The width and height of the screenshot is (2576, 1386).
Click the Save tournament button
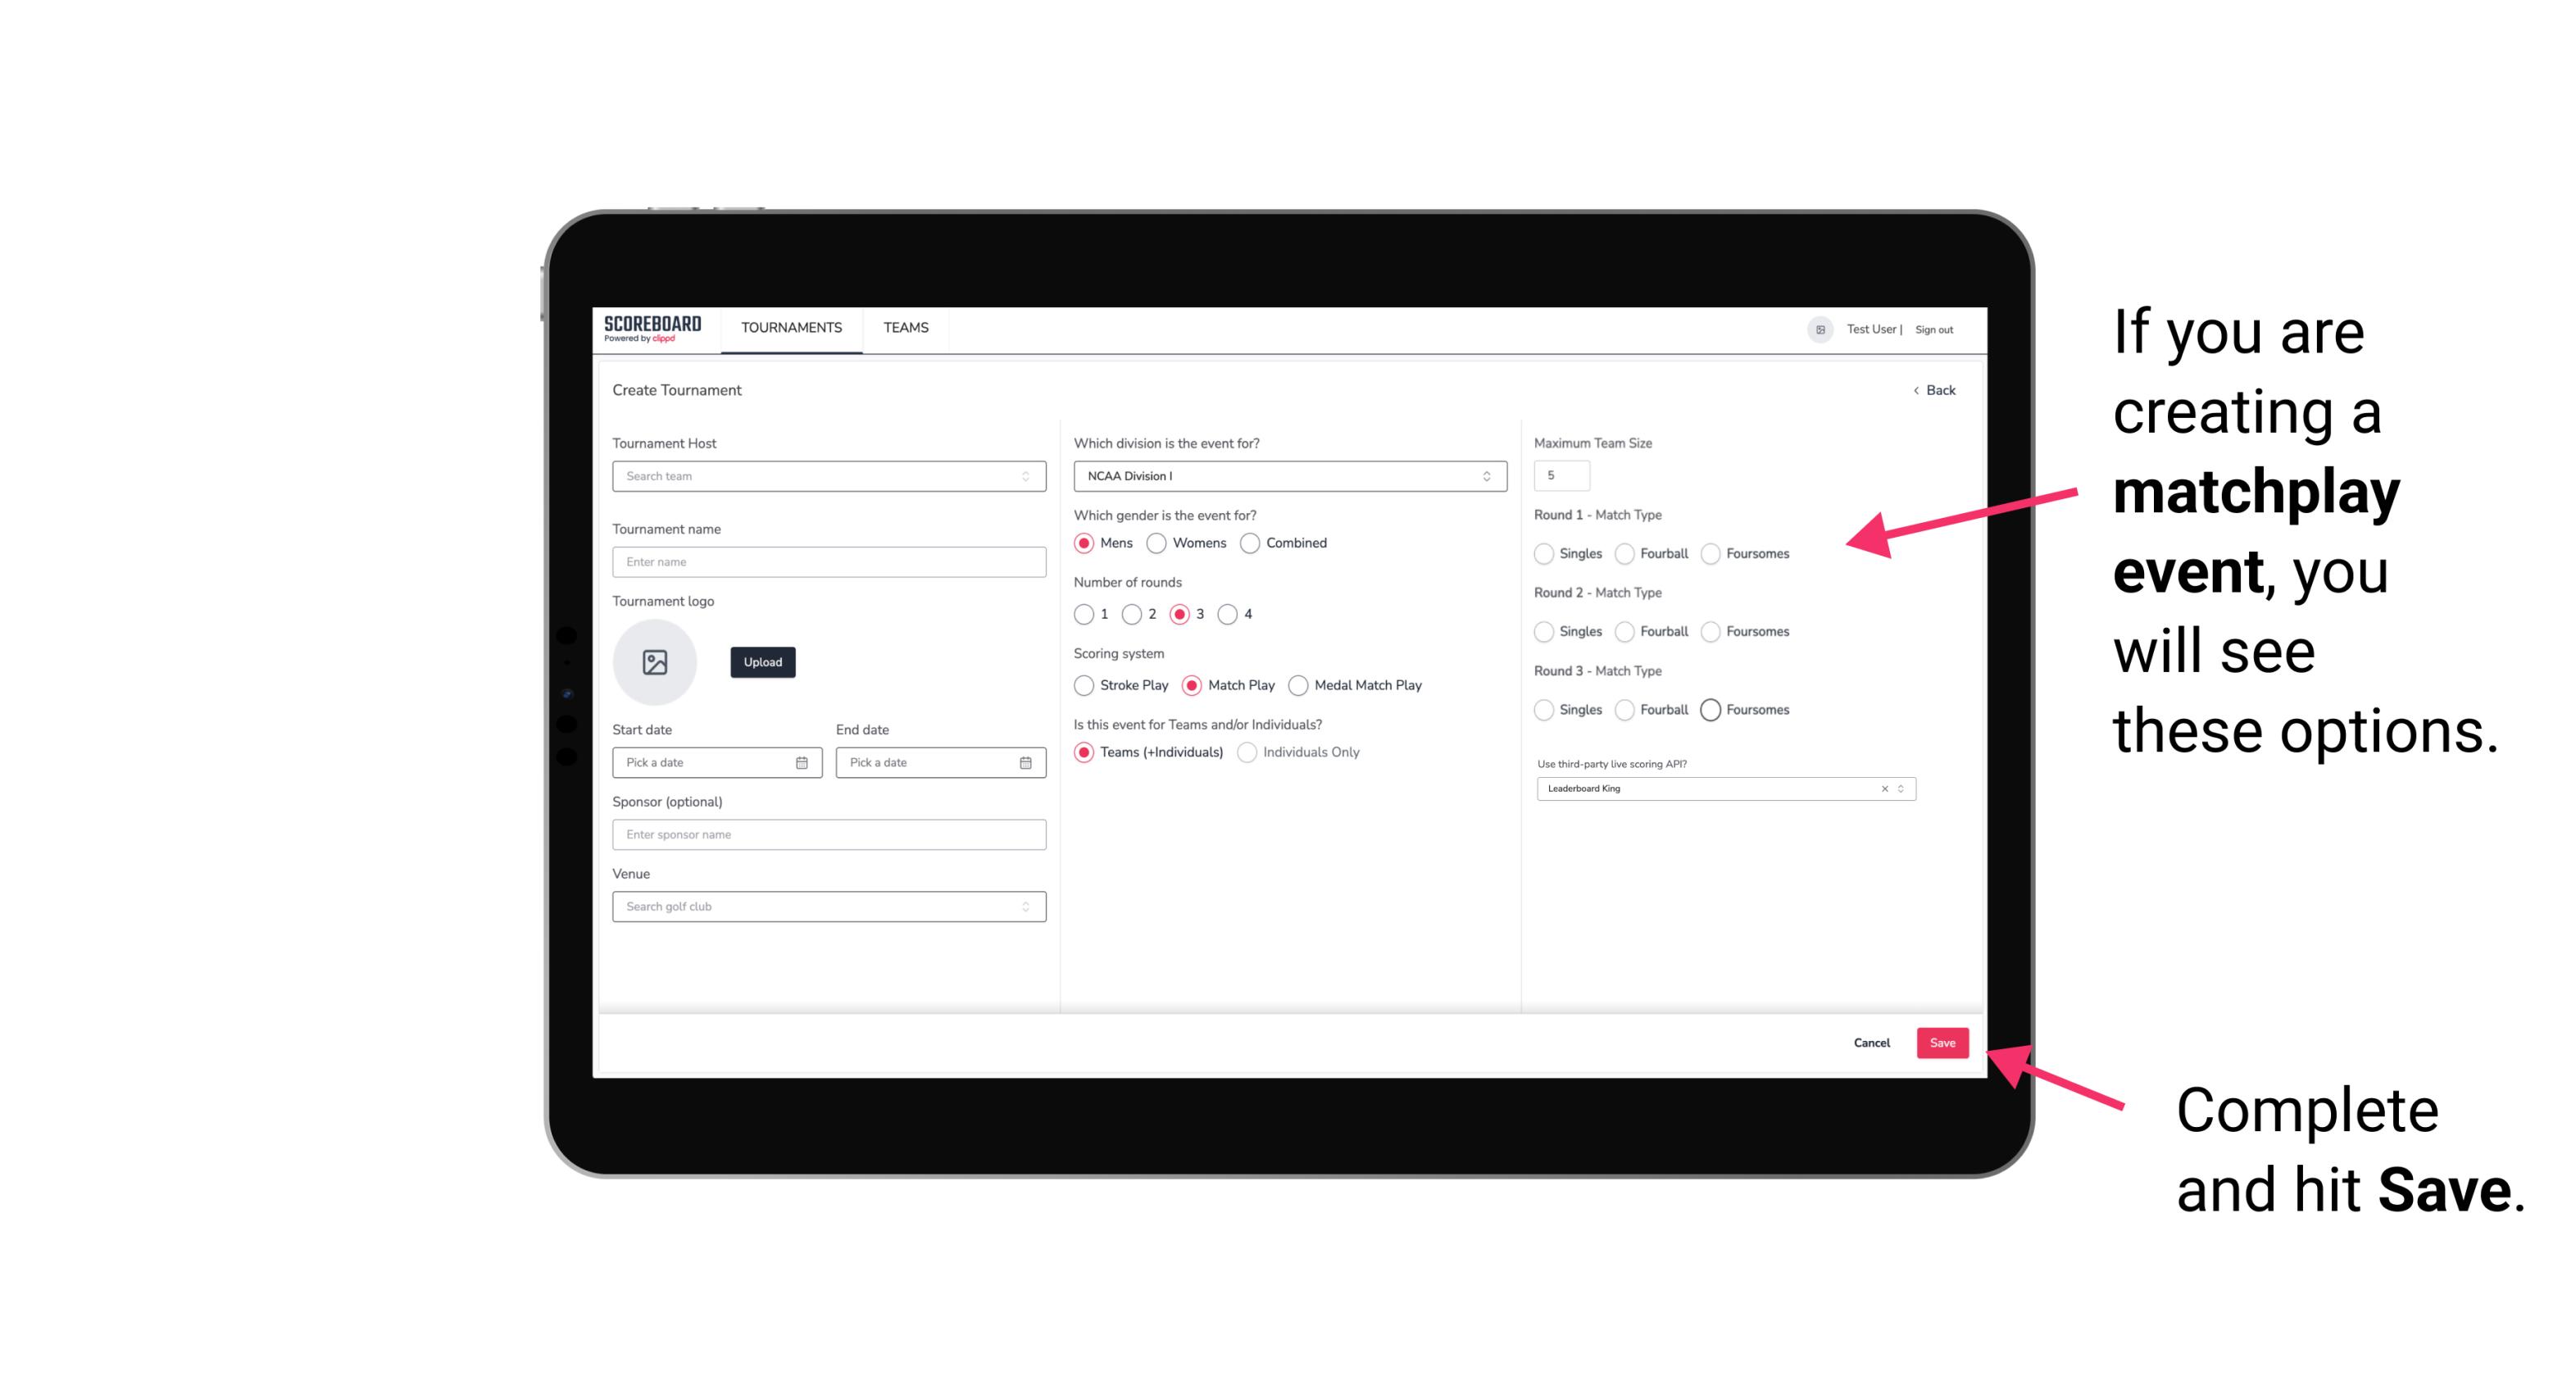[x=1943, y=1043]
